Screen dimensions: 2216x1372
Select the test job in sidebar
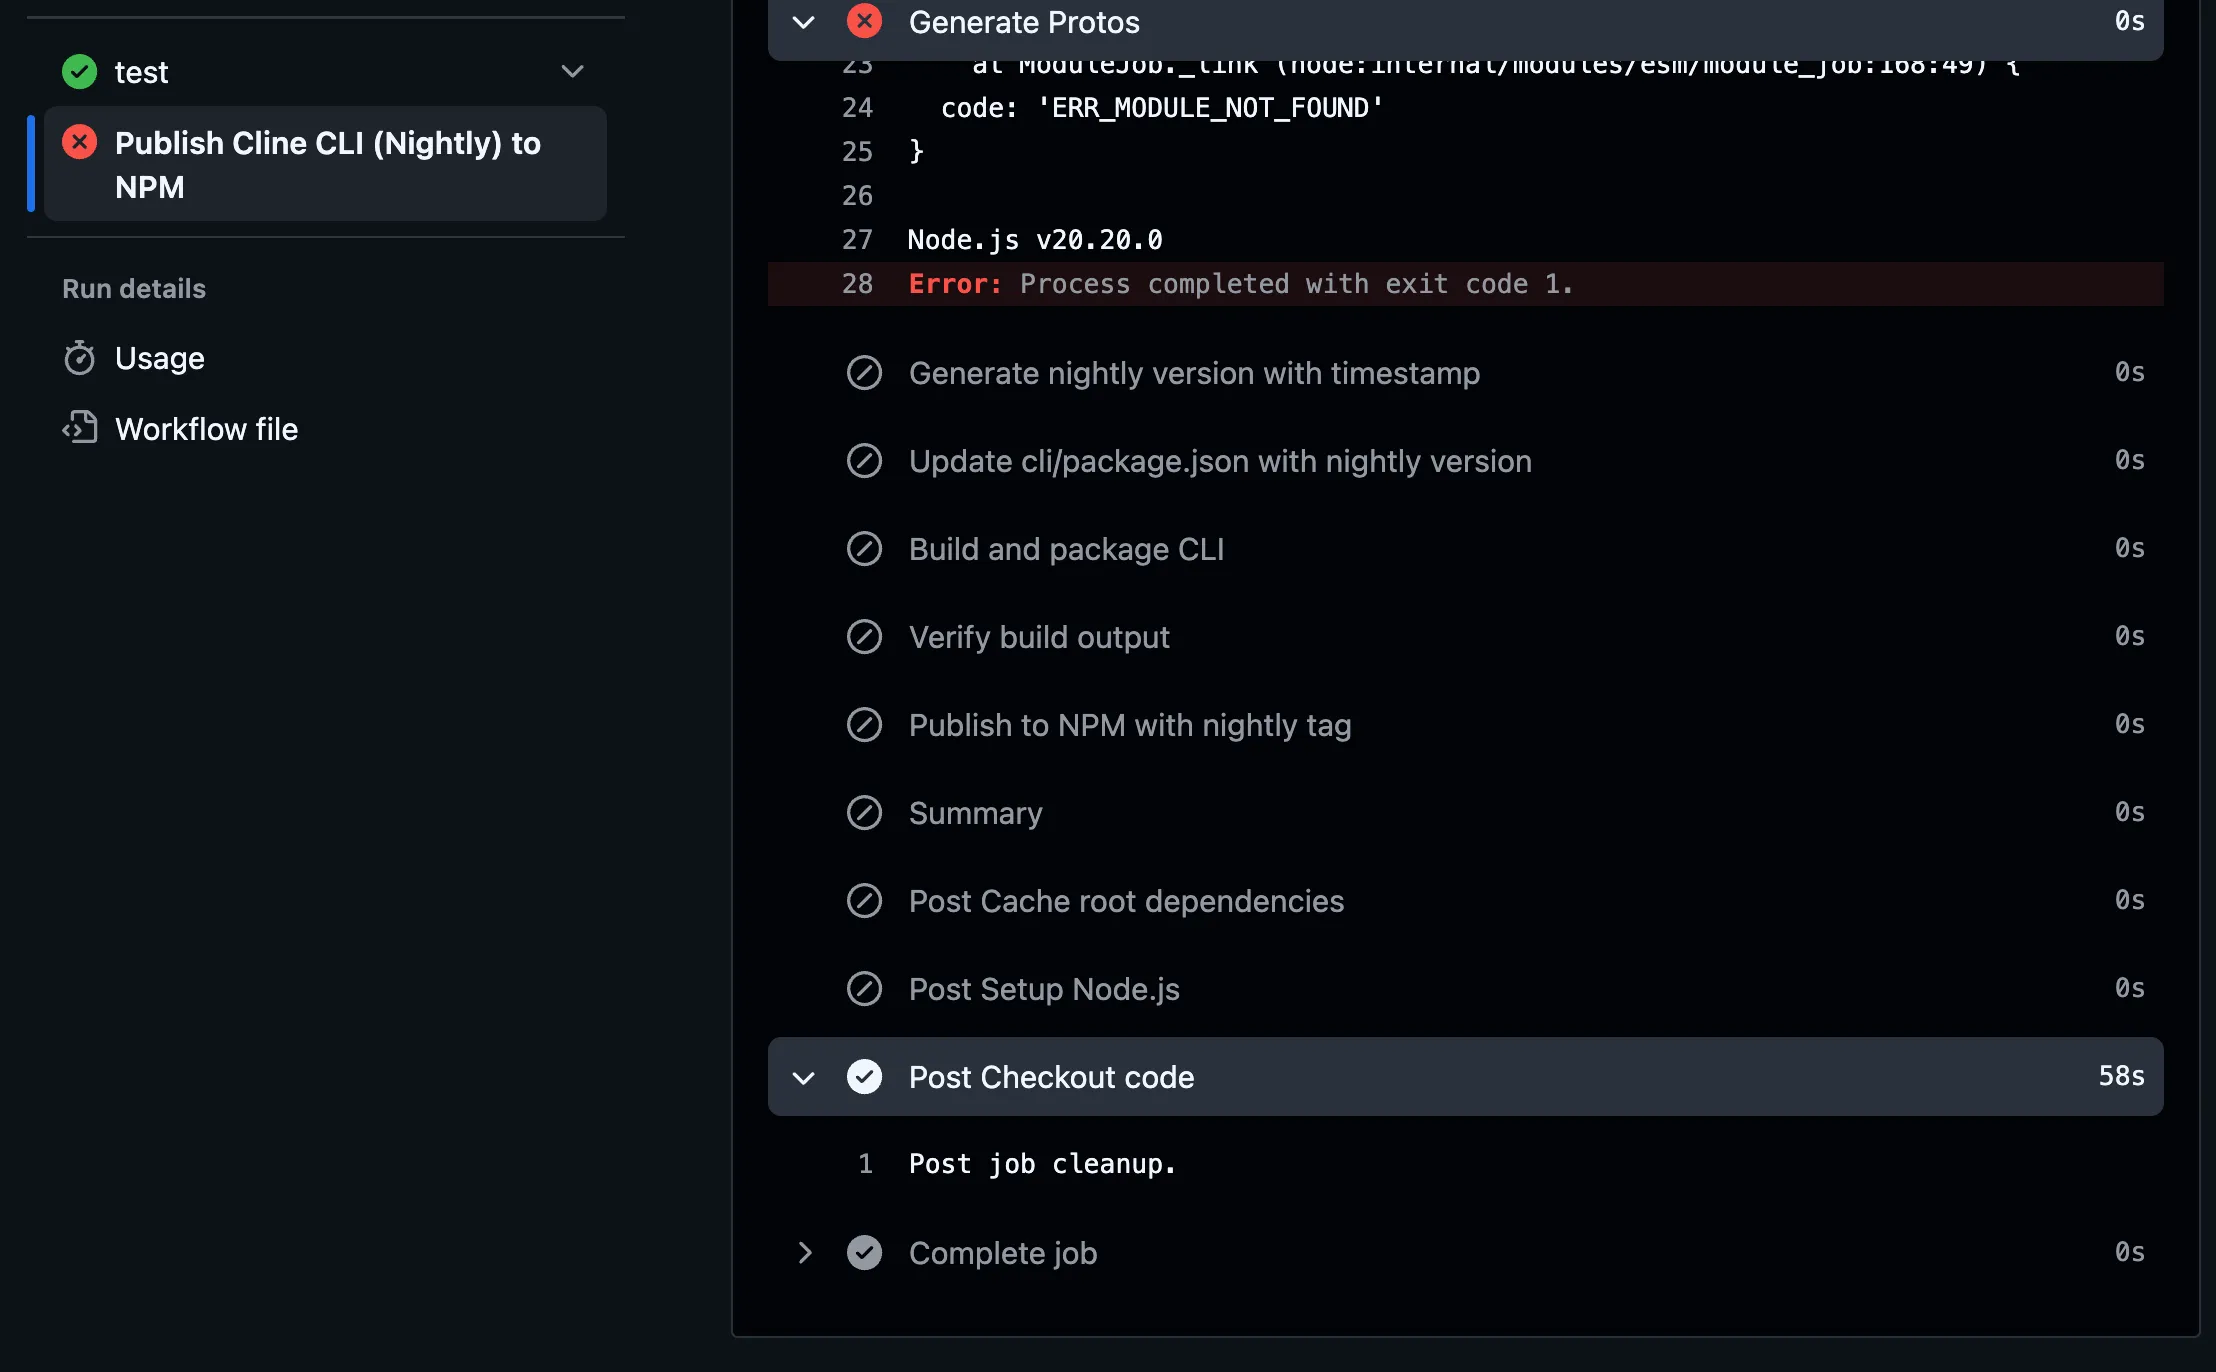pyautogui.click(x=142, y=72)
